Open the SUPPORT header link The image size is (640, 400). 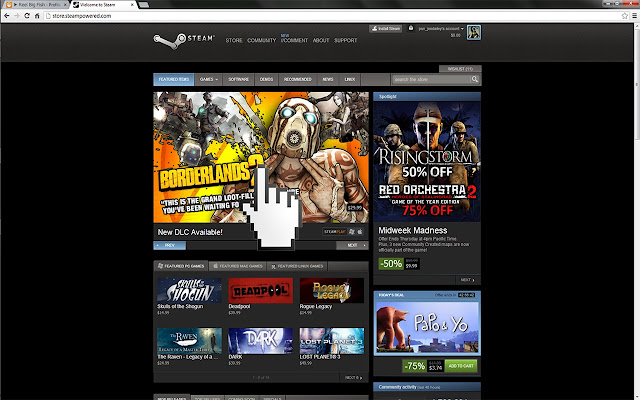345,40
